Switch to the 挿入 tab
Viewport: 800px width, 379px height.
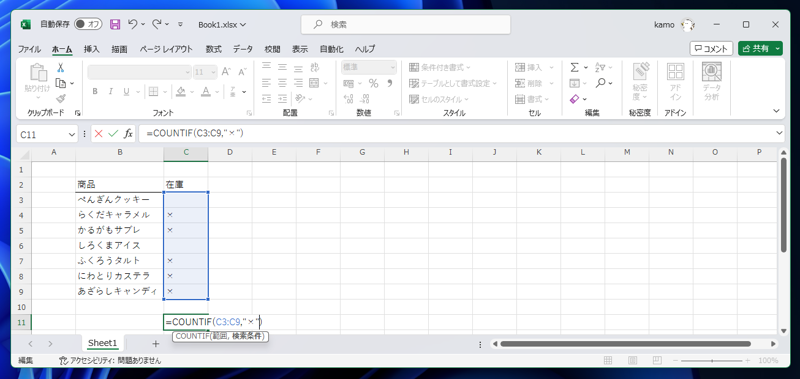point(92,49)
